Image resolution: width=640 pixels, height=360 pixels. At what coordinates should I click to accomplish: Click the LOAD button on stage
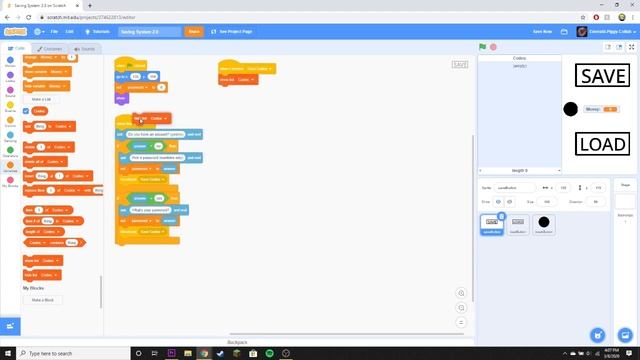tap(602, 144)
